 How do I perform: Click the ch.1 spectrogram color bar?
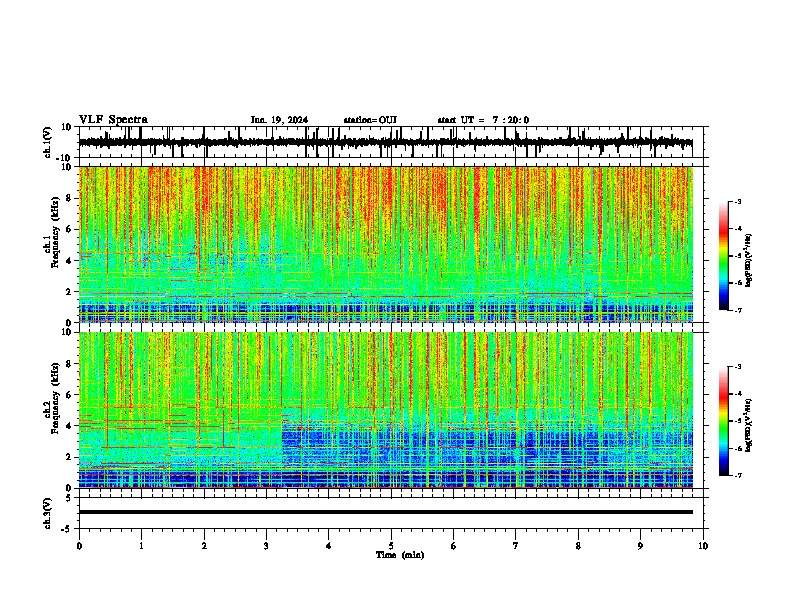[723, 256]
